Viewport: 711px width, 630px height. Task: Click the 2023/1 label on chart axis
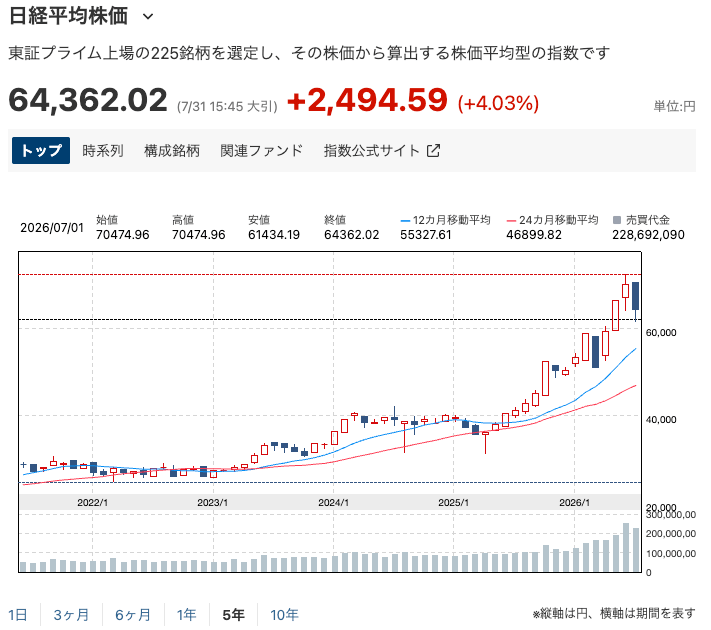(213, 503)
